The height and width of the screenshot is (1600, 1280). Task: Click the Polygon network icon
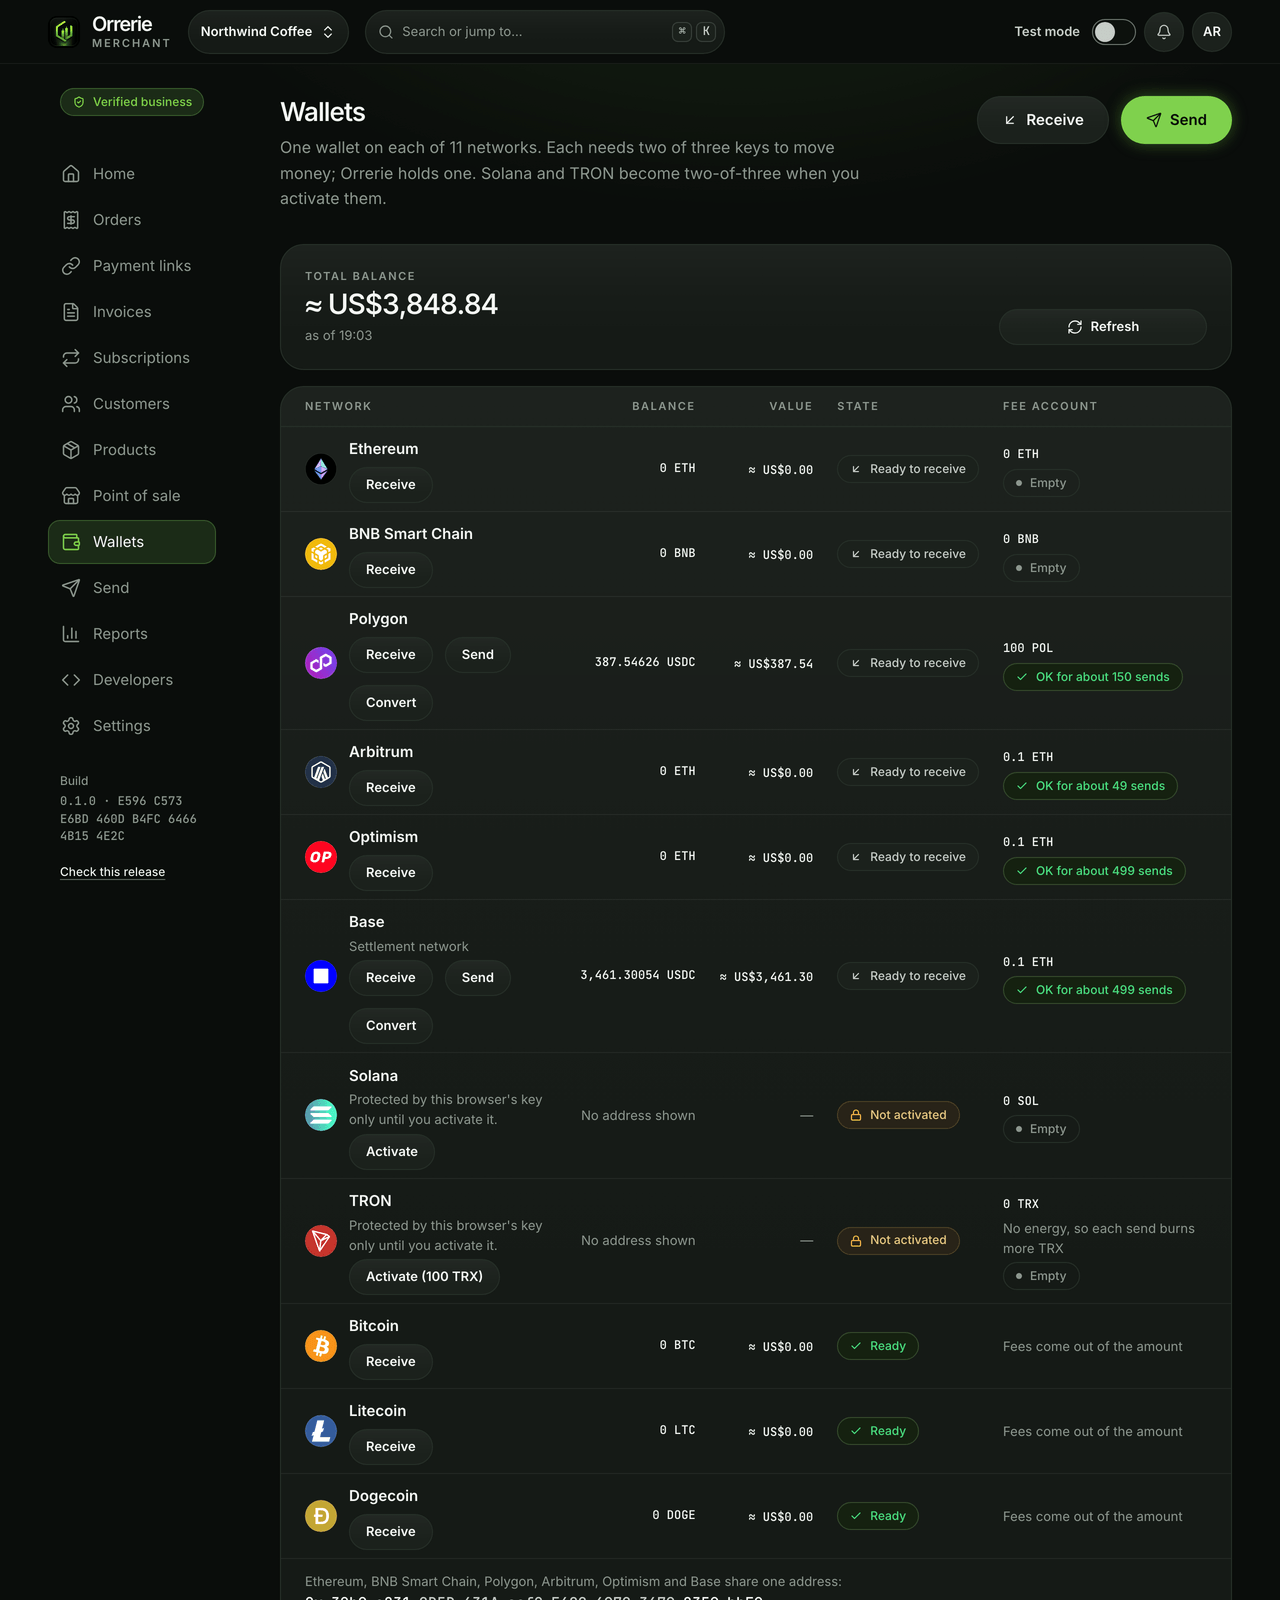[x=321, y=662]
